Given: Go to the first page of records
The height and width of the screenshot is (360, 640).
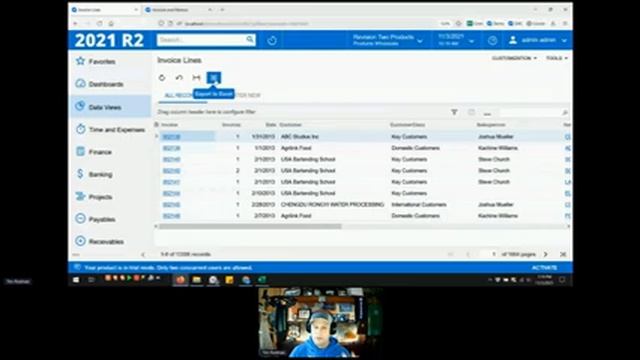Looking at the screenshot, I should (451, 254).
